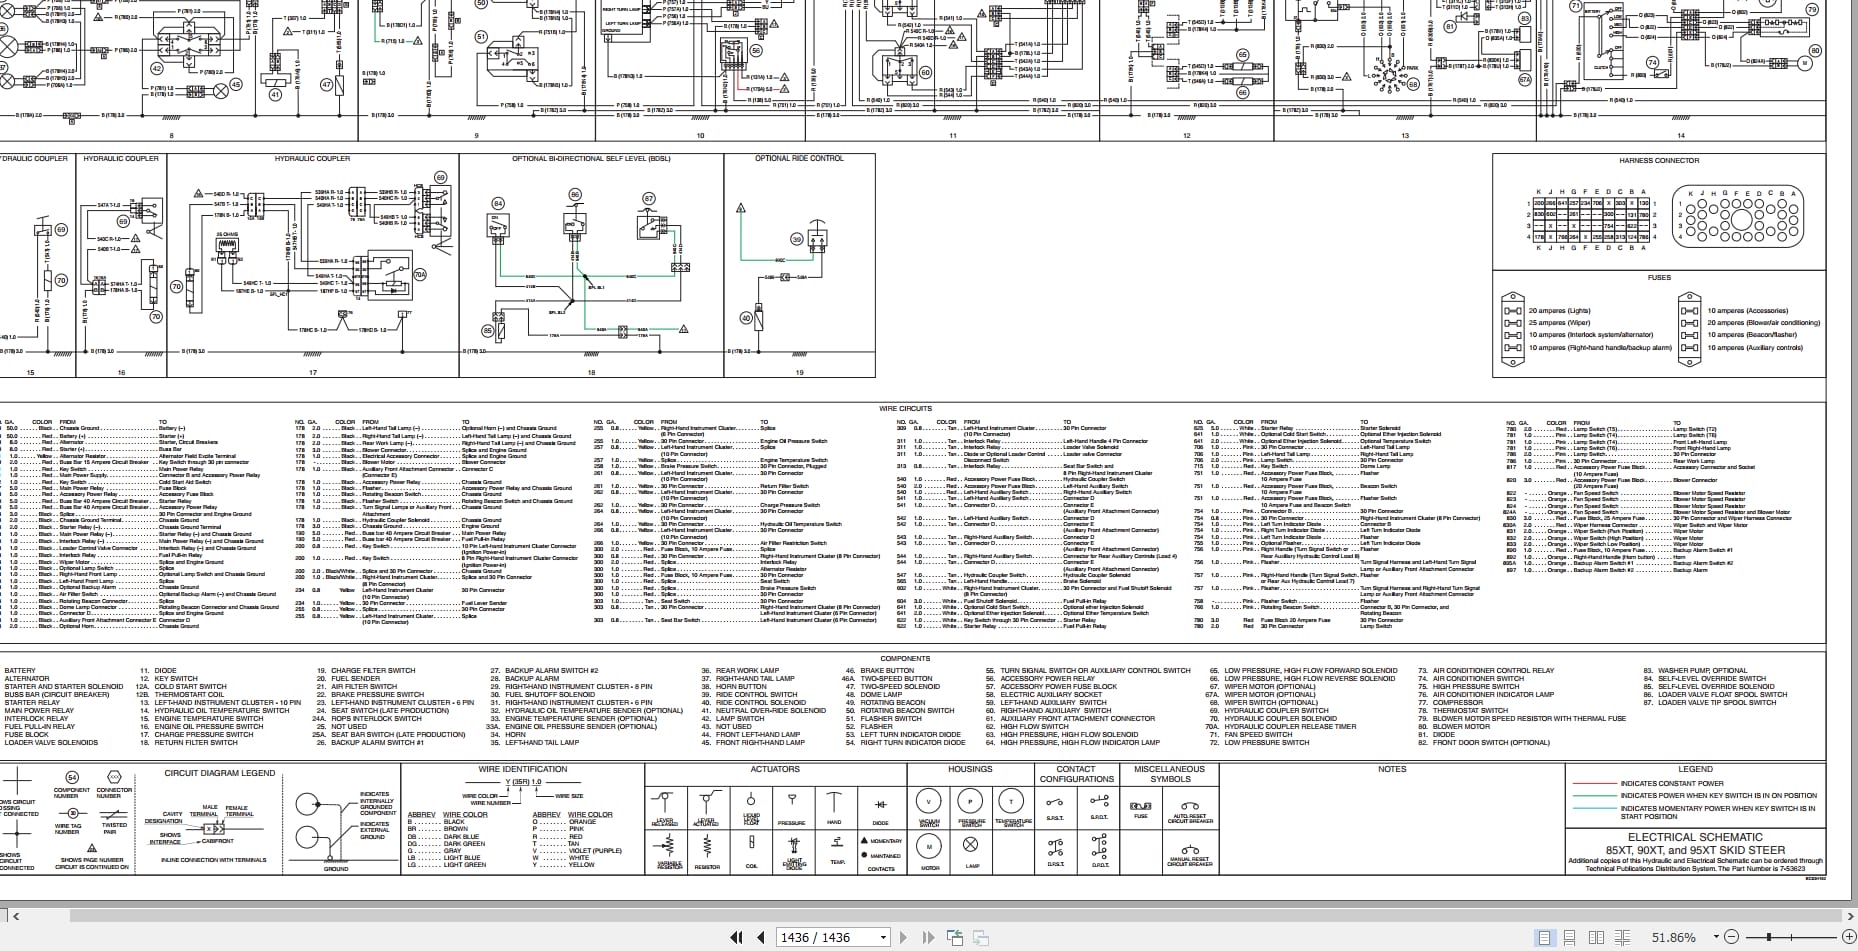The width and height of the screenshot is (1858, 951).
Task: Zoom in using the plus icon
Action: (1849, 938)
